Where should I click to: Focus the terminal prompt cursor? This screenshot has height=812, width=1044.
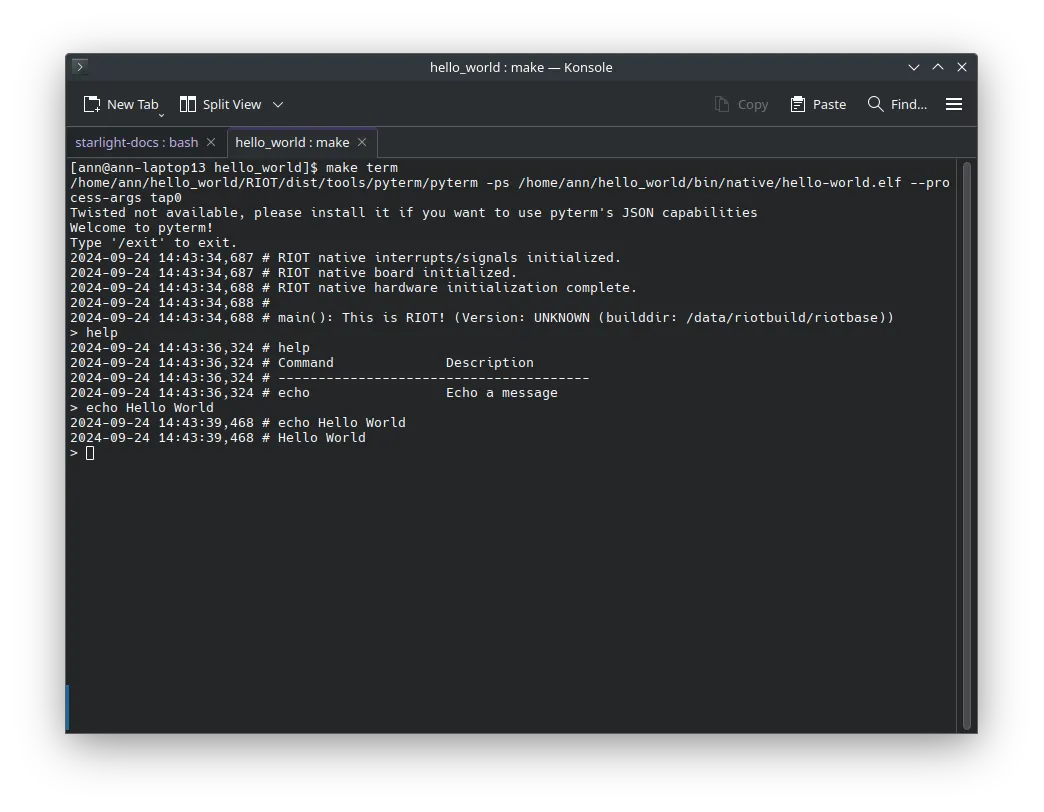click(90, 453)
